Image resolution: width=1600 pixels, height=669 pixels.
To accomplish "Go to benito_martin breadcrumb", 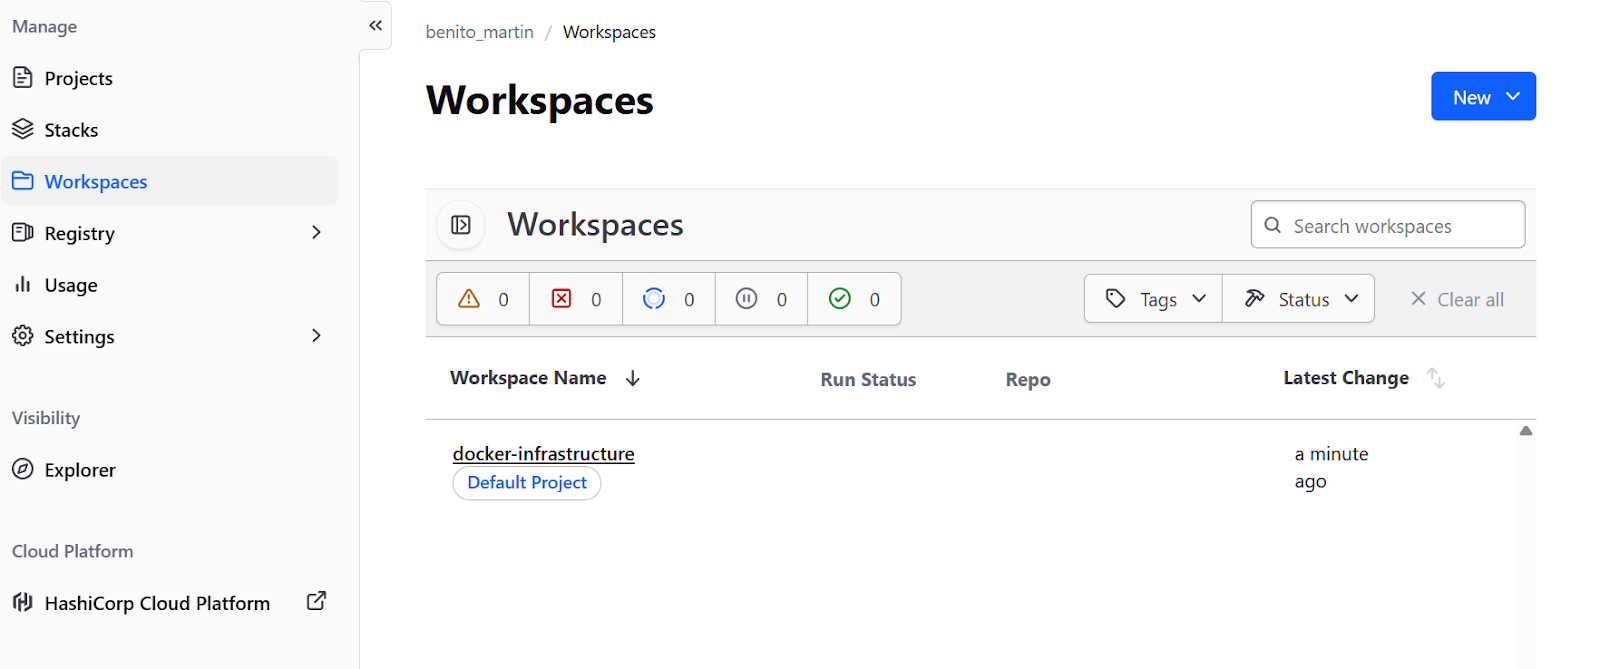I will 479,32.
